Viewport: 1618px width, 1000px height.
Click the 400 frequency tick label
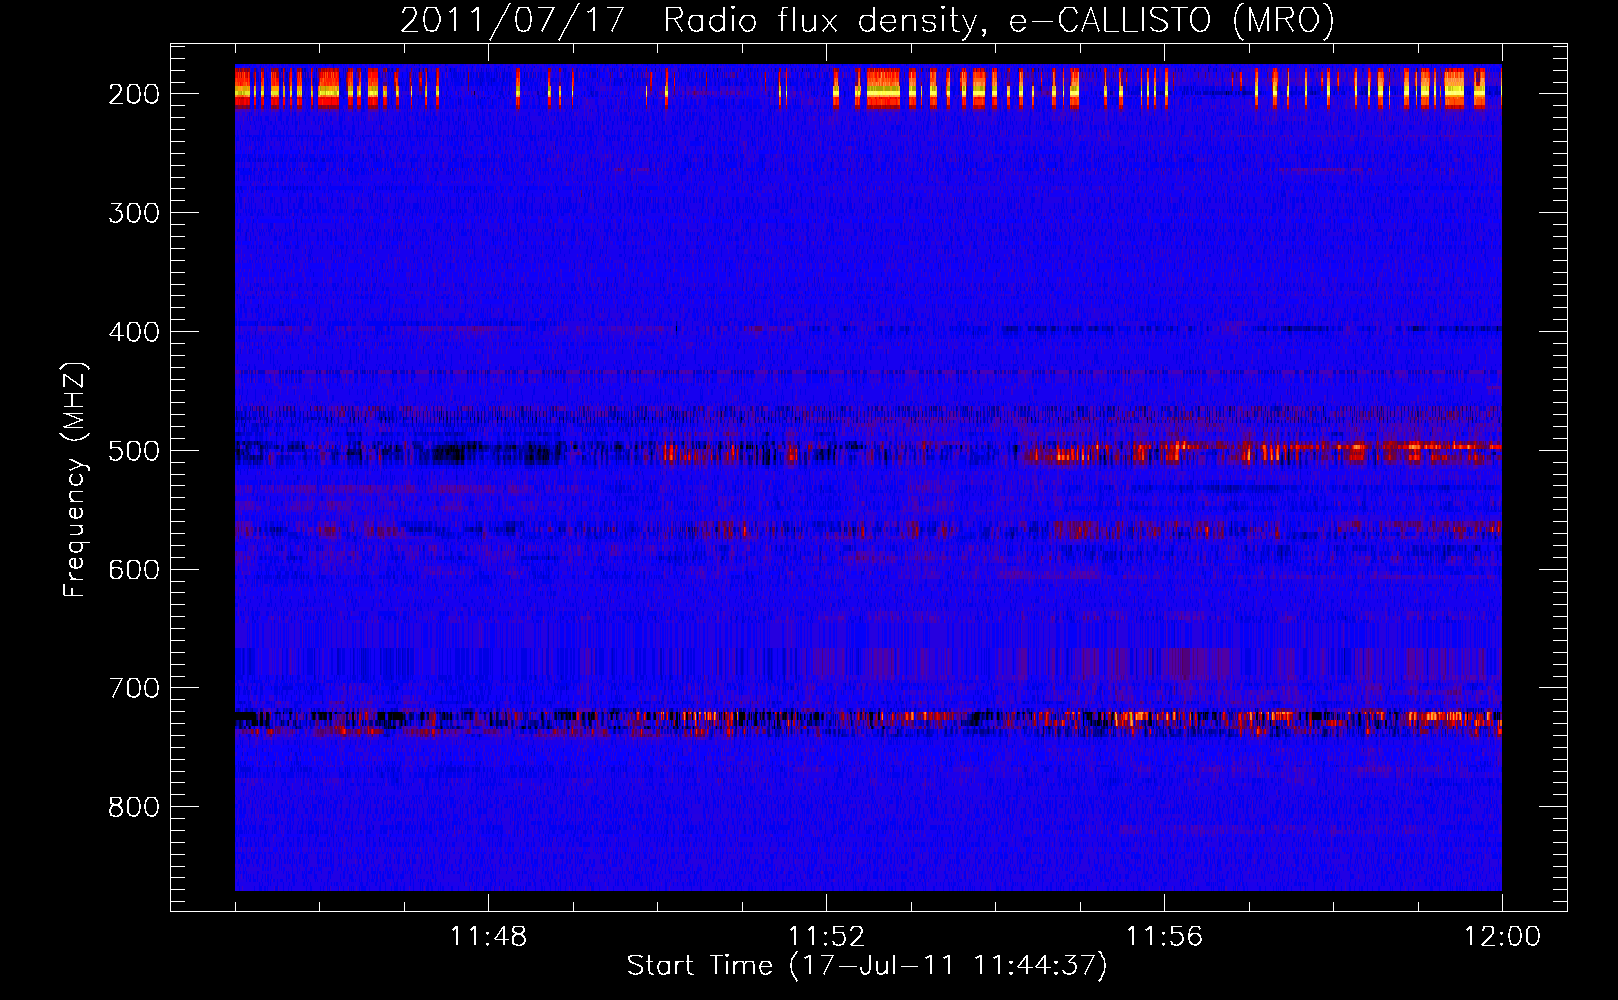point(134,332)
